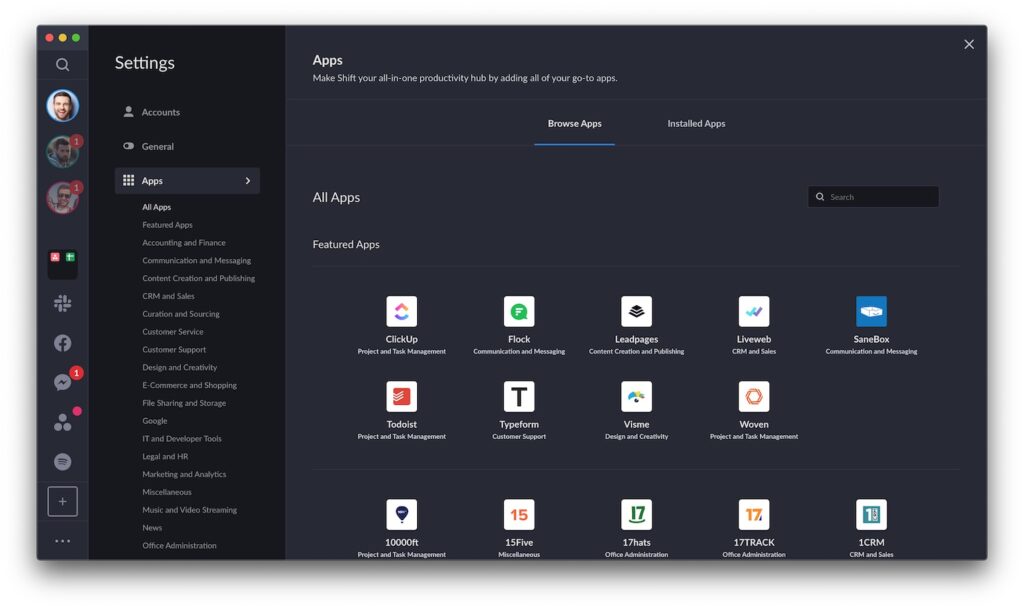The height and width of the screenshot is (609, 1024).
Task: Click the plus button to add app
Action: point(63,501)
